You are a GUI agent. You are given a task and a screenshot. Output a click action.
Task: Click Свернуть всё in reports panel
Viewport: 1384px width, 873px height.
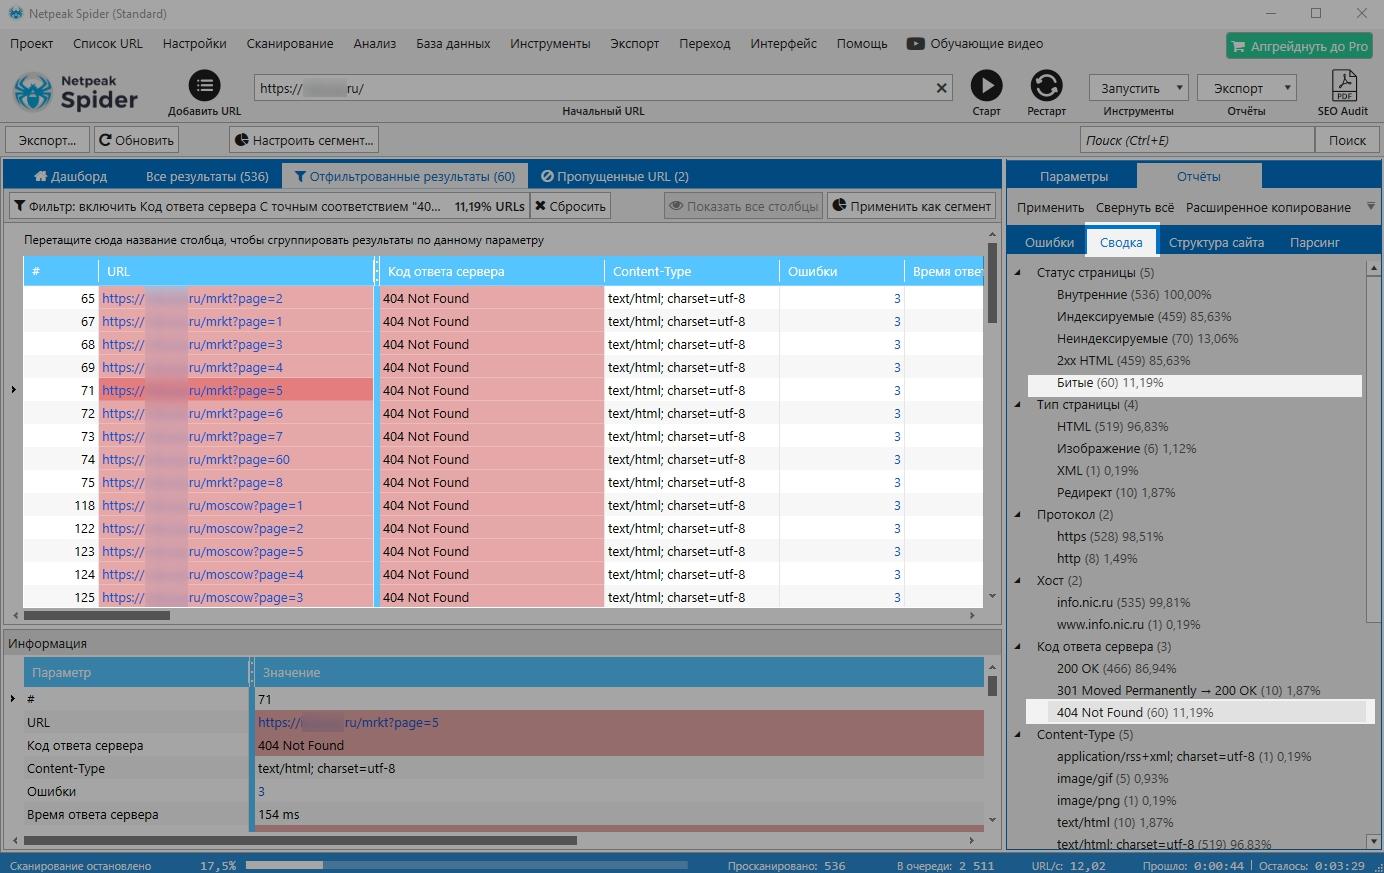coord(1135,207)
